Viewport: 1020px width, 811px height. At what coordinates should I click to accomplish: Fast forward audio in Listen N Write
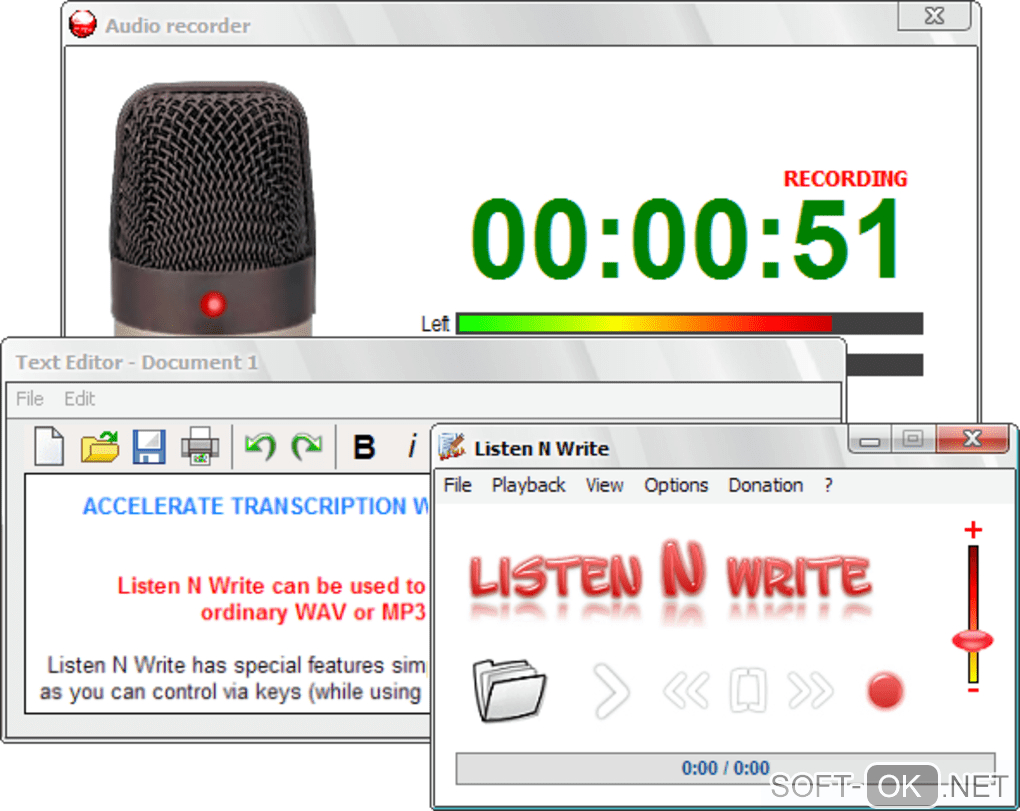click(x=810, y=691)
